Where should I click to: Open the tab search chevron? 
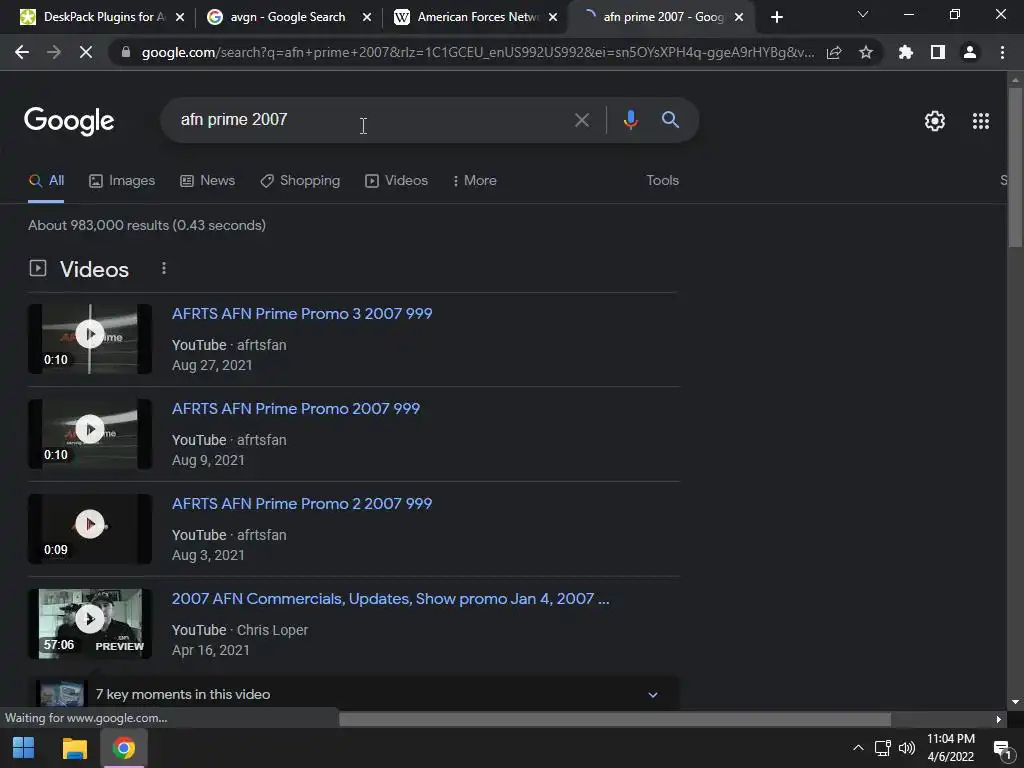(x=863, y=14)
